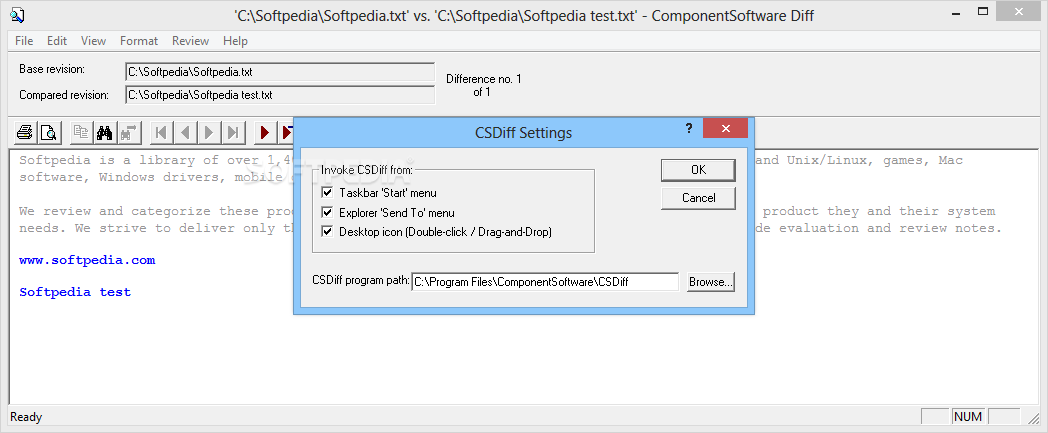Screen dimensions: 1048x433
Task: Go to the next difference arrow
Action: pyautogui.click(x=209, y=132)
